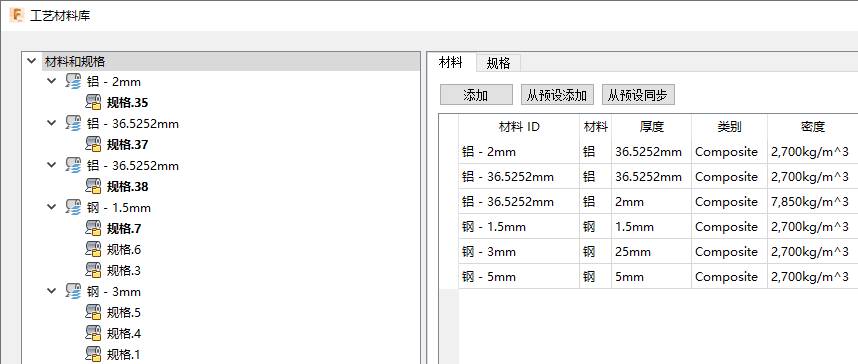
Task: Click the 钢 - 1.5mm material ID cell
Action: [519, 227]
